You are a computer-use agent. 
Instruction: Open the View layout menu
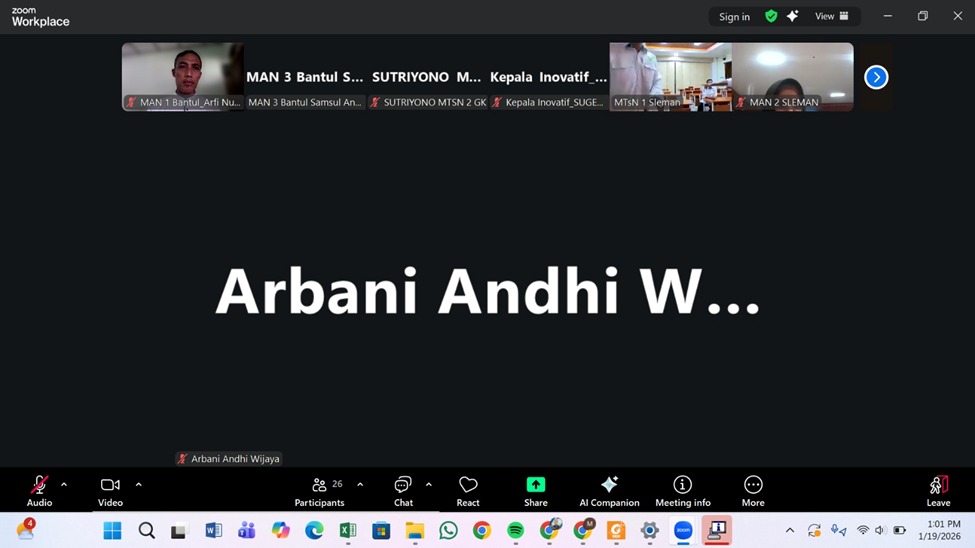[x=831, y=16]
